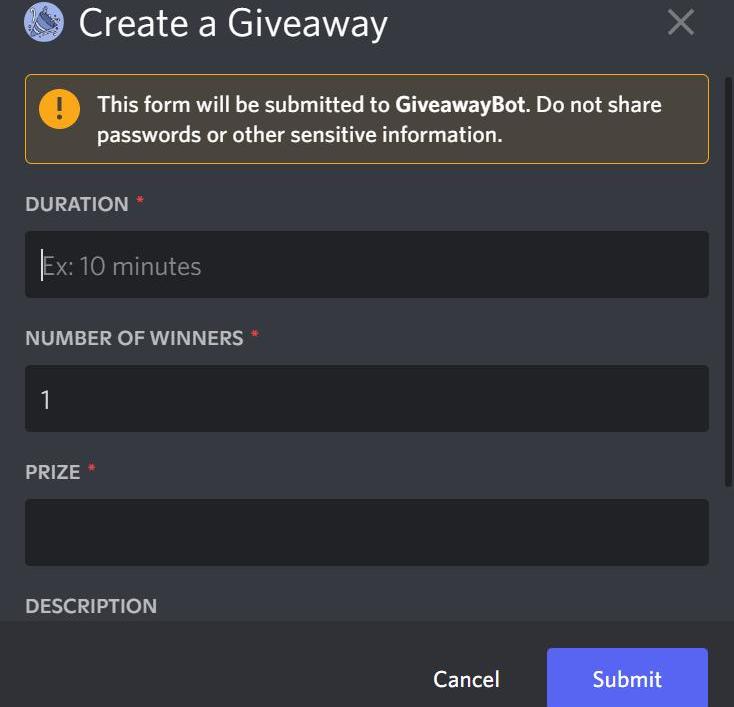Click the modal's vertical scrollbar
This screenshot has width=734, height=707.
click(x=728, y=282)
